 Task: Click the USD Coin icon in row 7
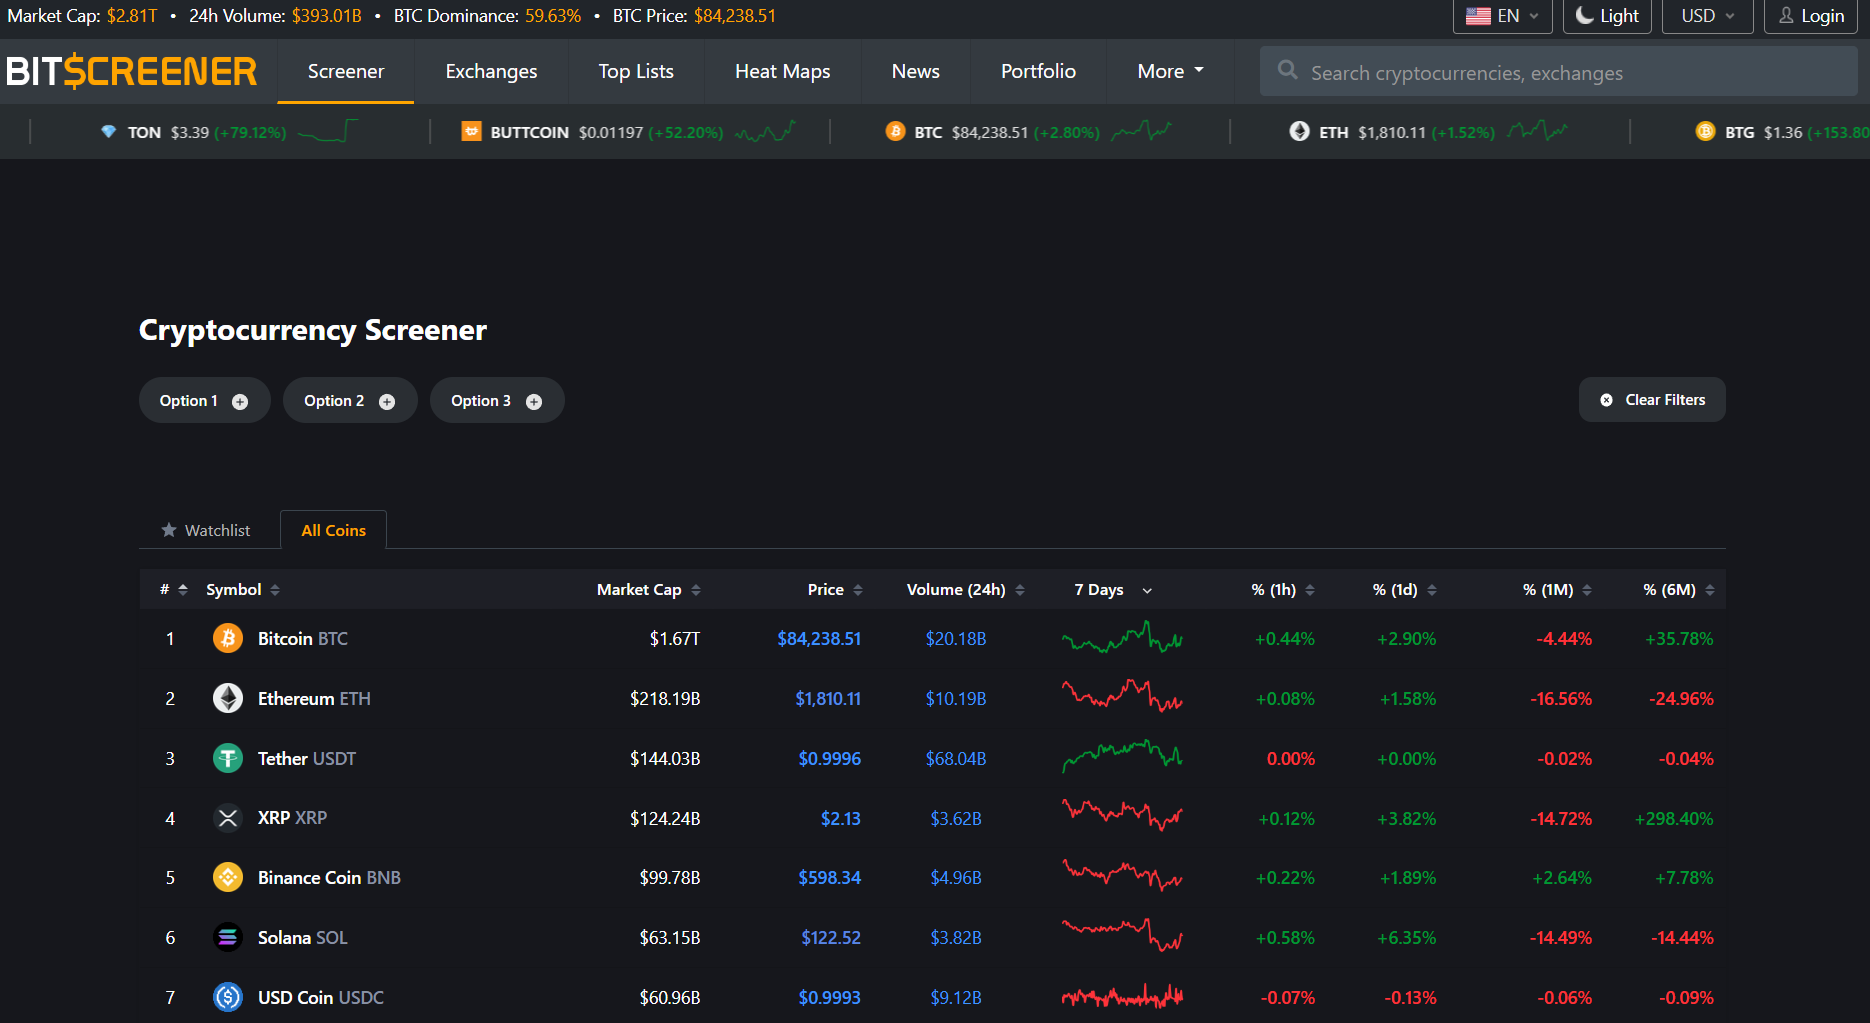(x=228, y=997)
